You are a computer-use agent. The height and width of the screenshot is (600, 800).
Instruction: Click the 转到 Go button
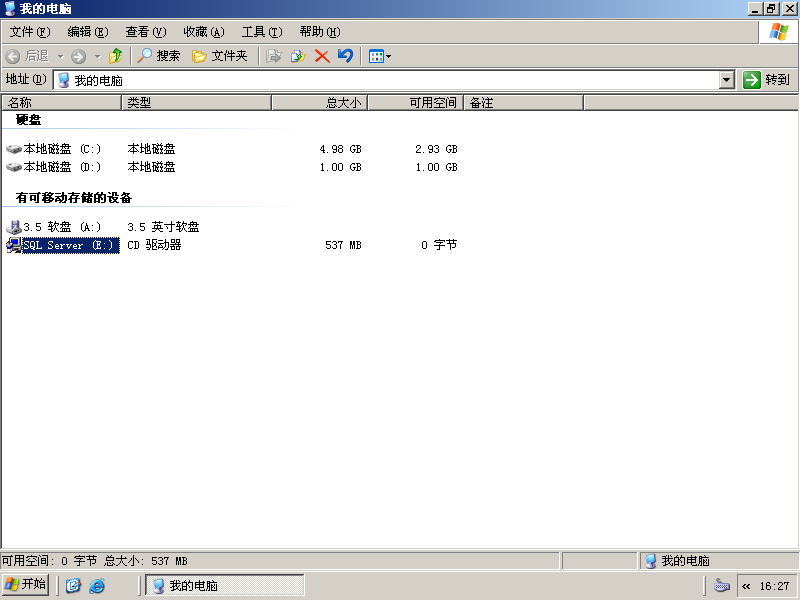click(767, 80)
